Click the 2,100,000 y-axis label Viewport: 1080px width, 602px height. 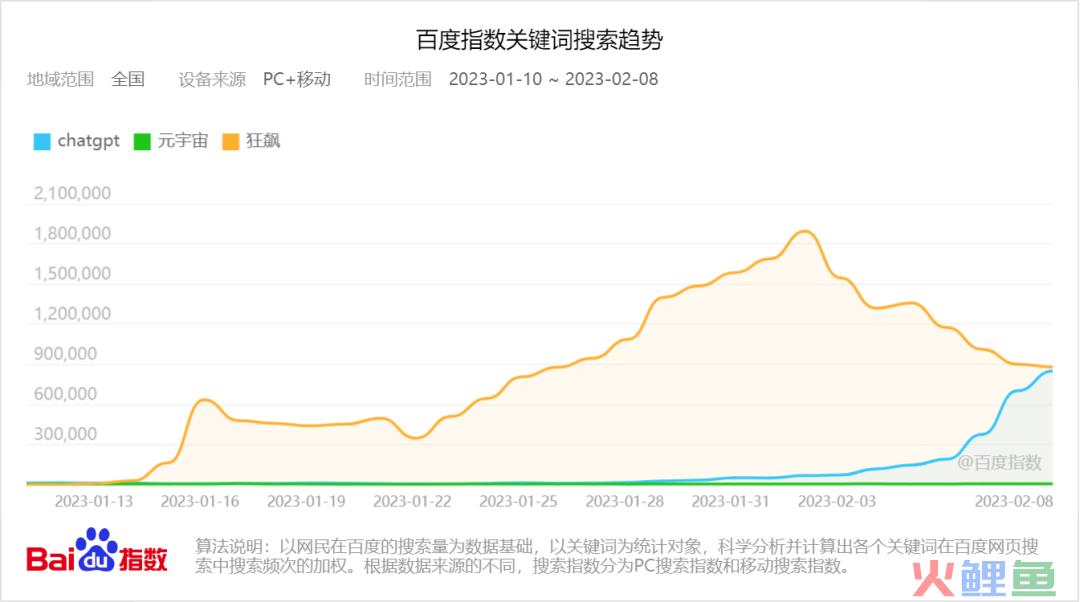[x=72, y=193]
